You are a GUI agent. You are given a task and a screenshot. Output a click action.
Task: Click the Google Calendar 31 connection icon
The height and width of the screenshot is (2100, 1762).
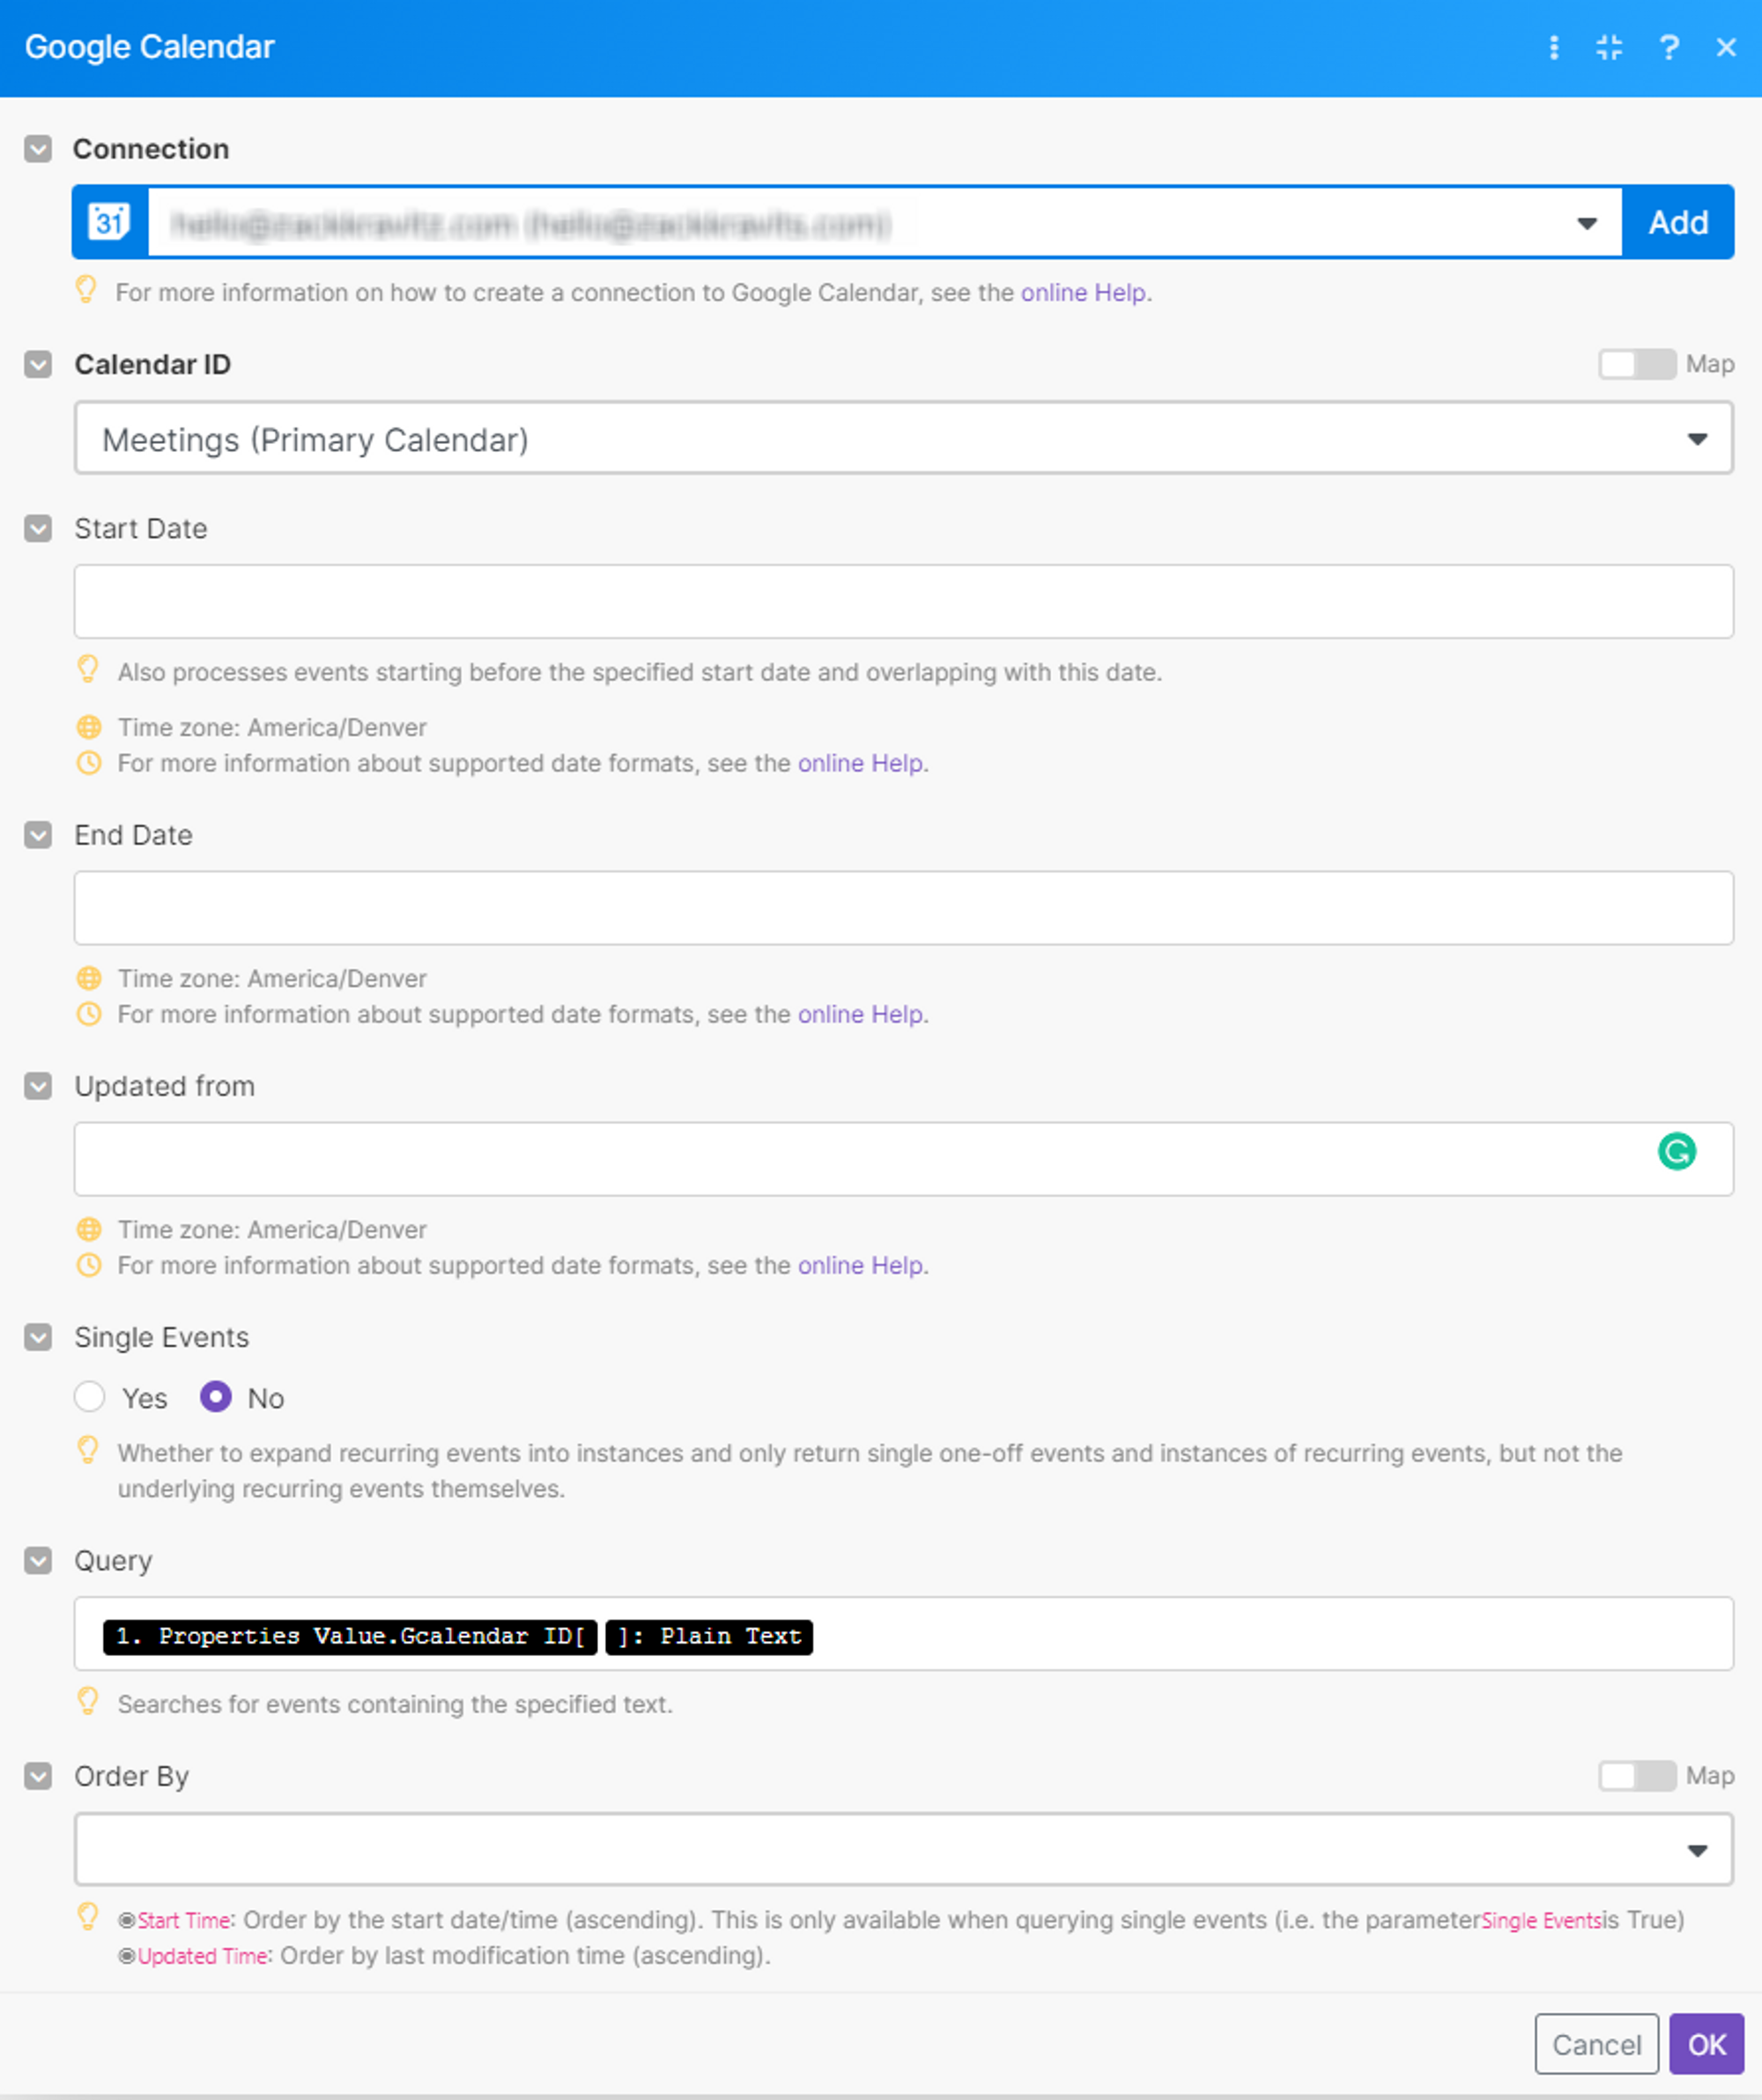(110, 222)
